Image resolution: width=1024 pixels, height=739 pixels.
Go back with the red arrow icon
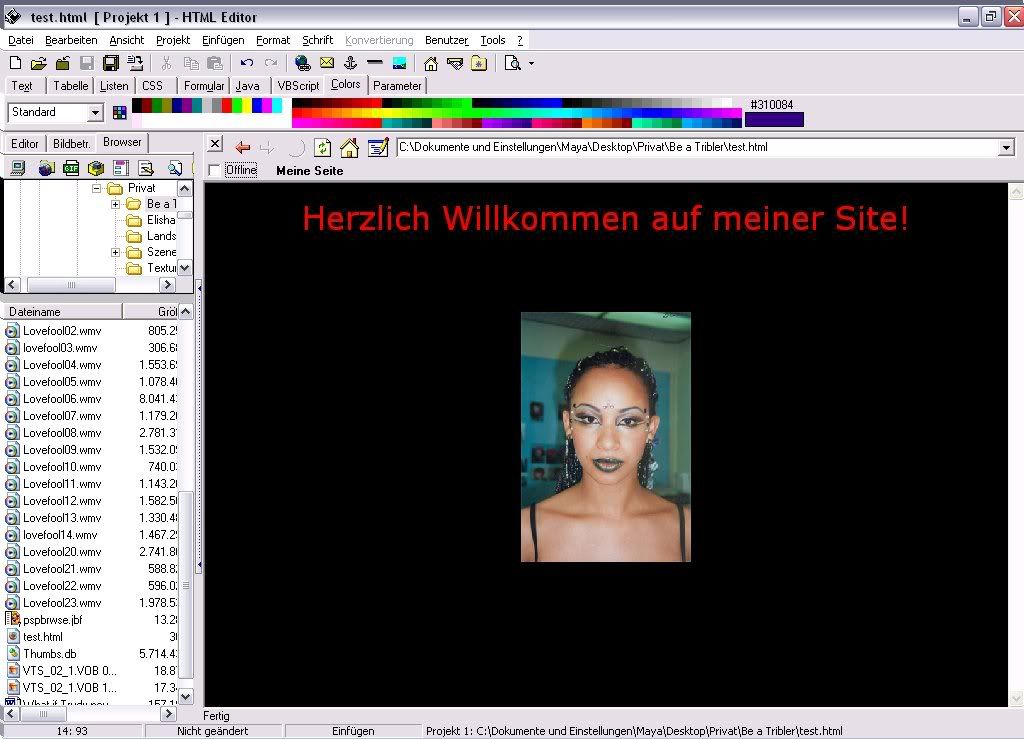click(x=243, y=148)
